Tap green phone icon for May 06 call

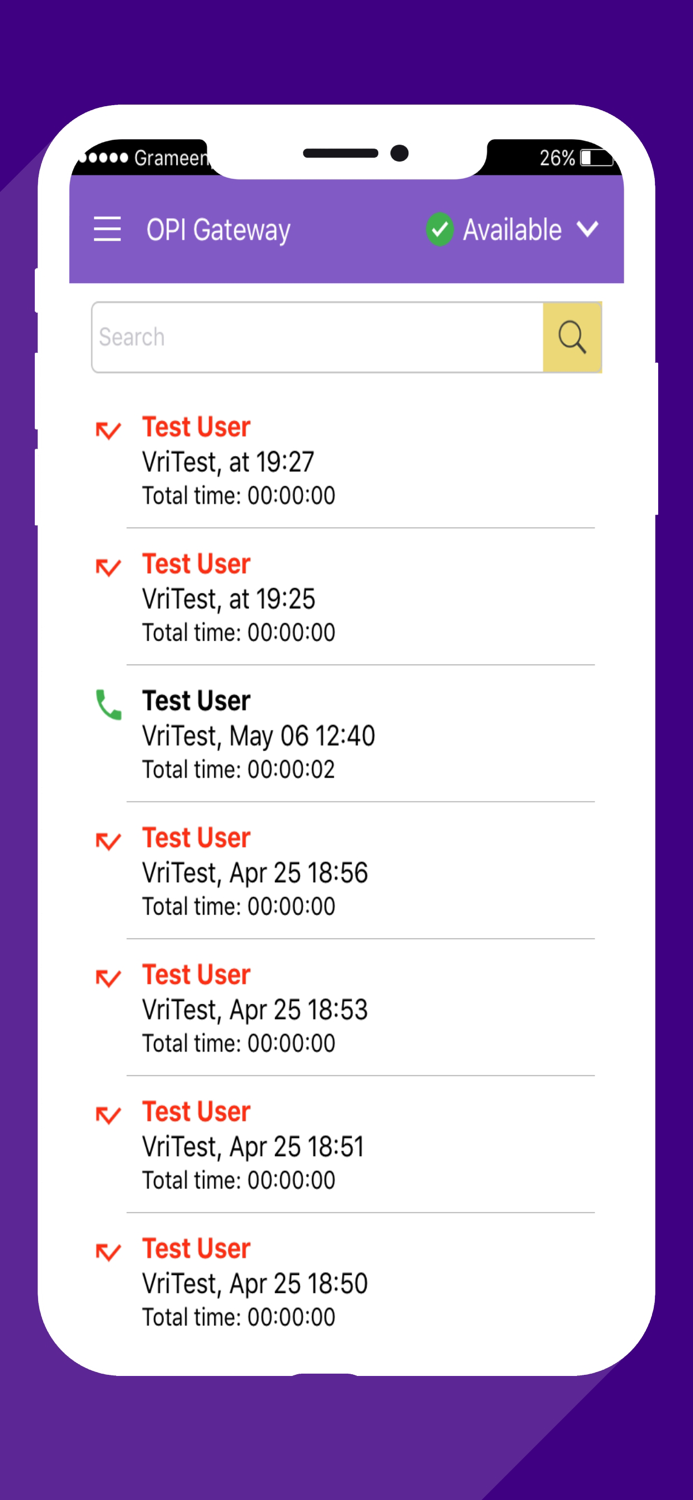pyautogui.click(x=108, y=706)
